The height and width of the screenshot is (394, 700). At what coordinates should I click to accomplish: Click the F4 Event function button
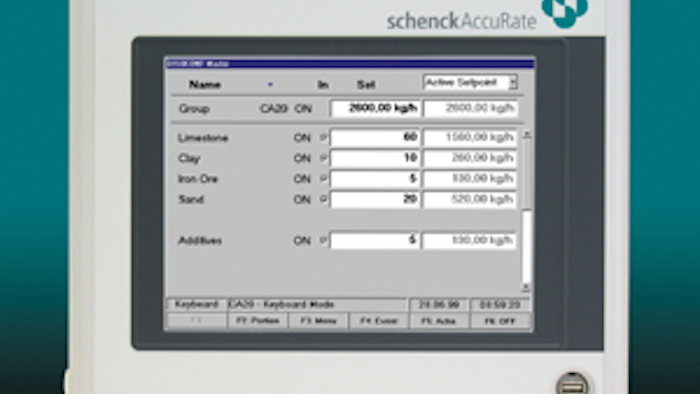(x=379, y=321)
